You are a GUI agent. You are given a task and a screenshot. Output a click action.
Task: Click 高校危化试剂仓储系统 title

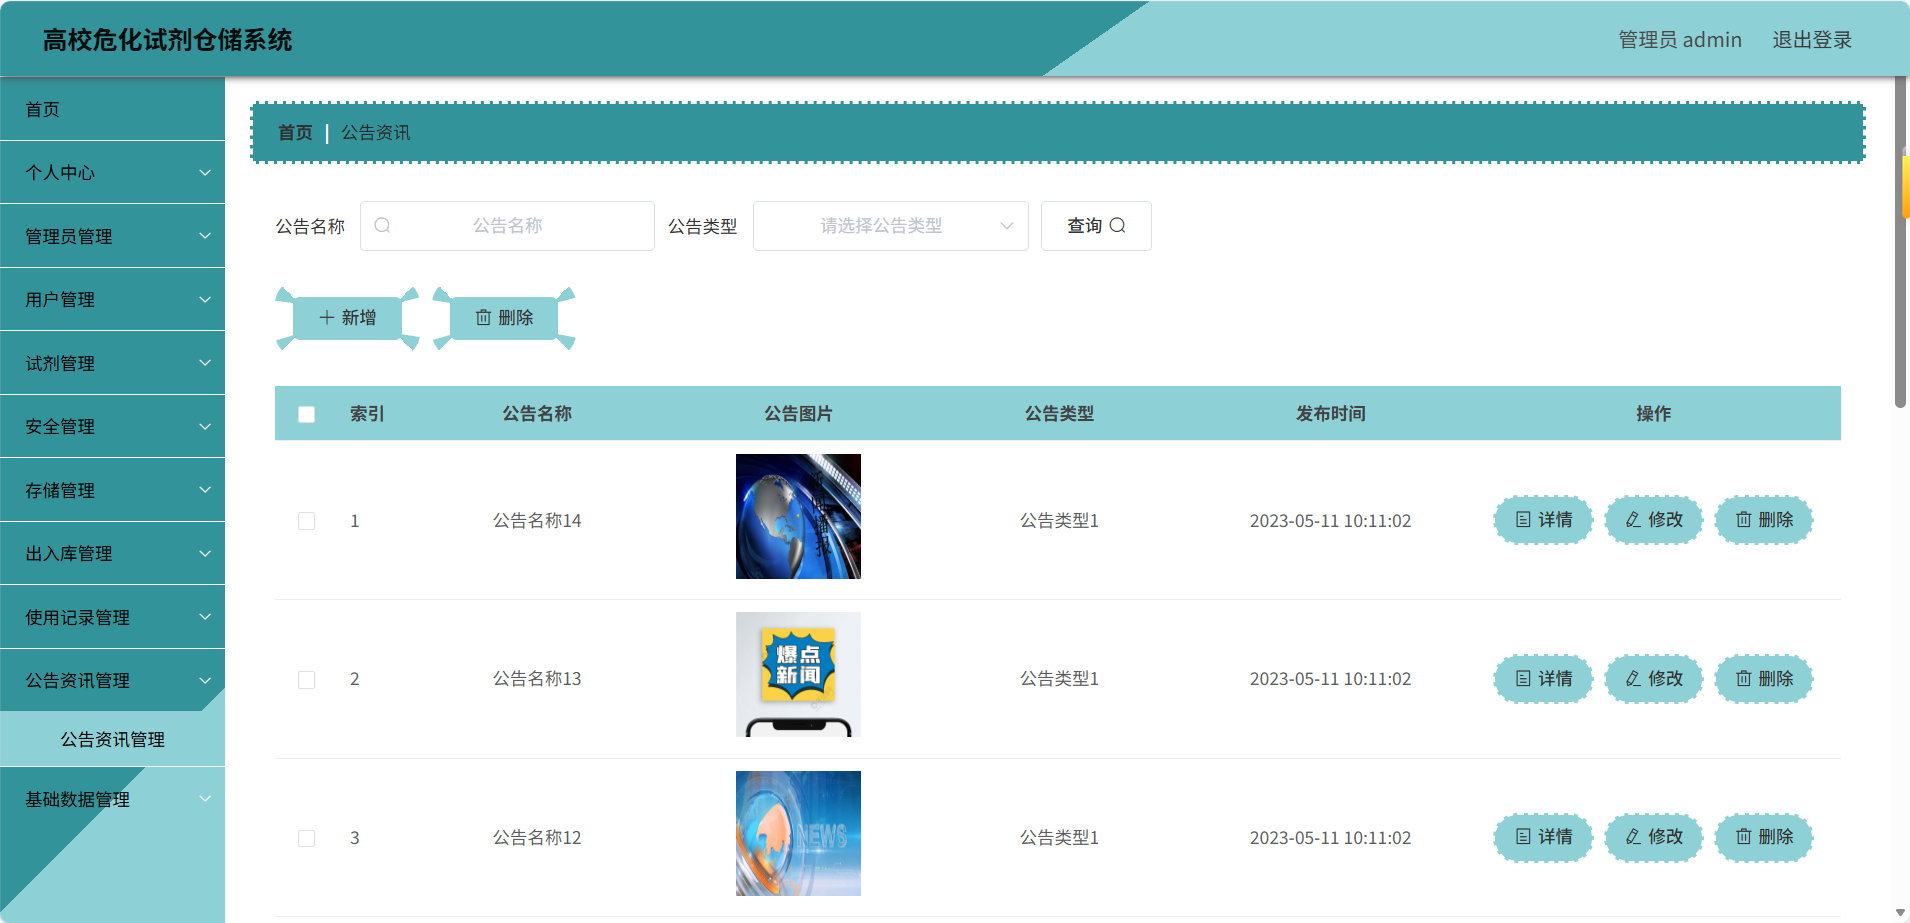coord(167,40)
